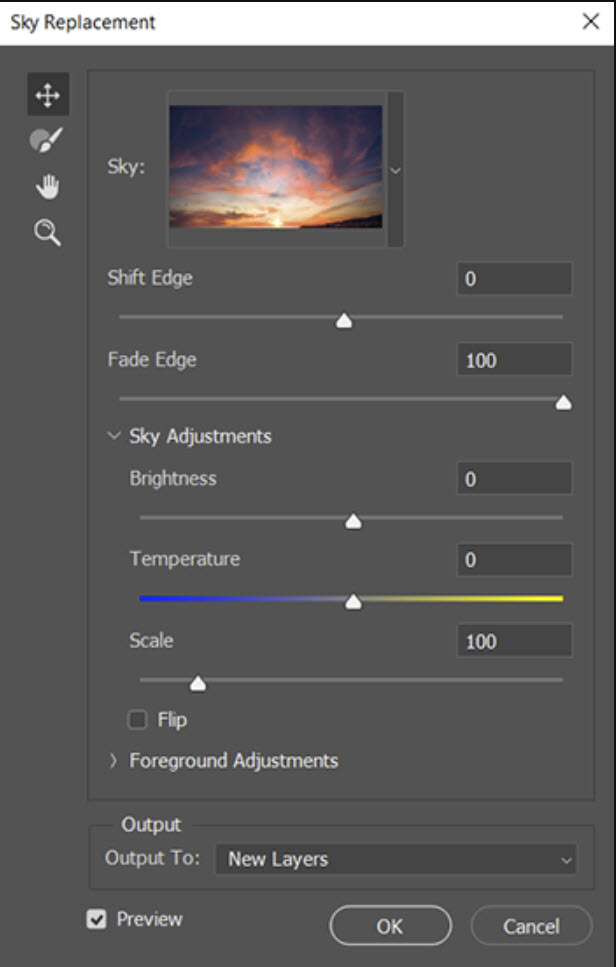The image size is (616, 967).
Task: Click the Brightness value field
Action: pyautogui.click(x=515, y=479)
